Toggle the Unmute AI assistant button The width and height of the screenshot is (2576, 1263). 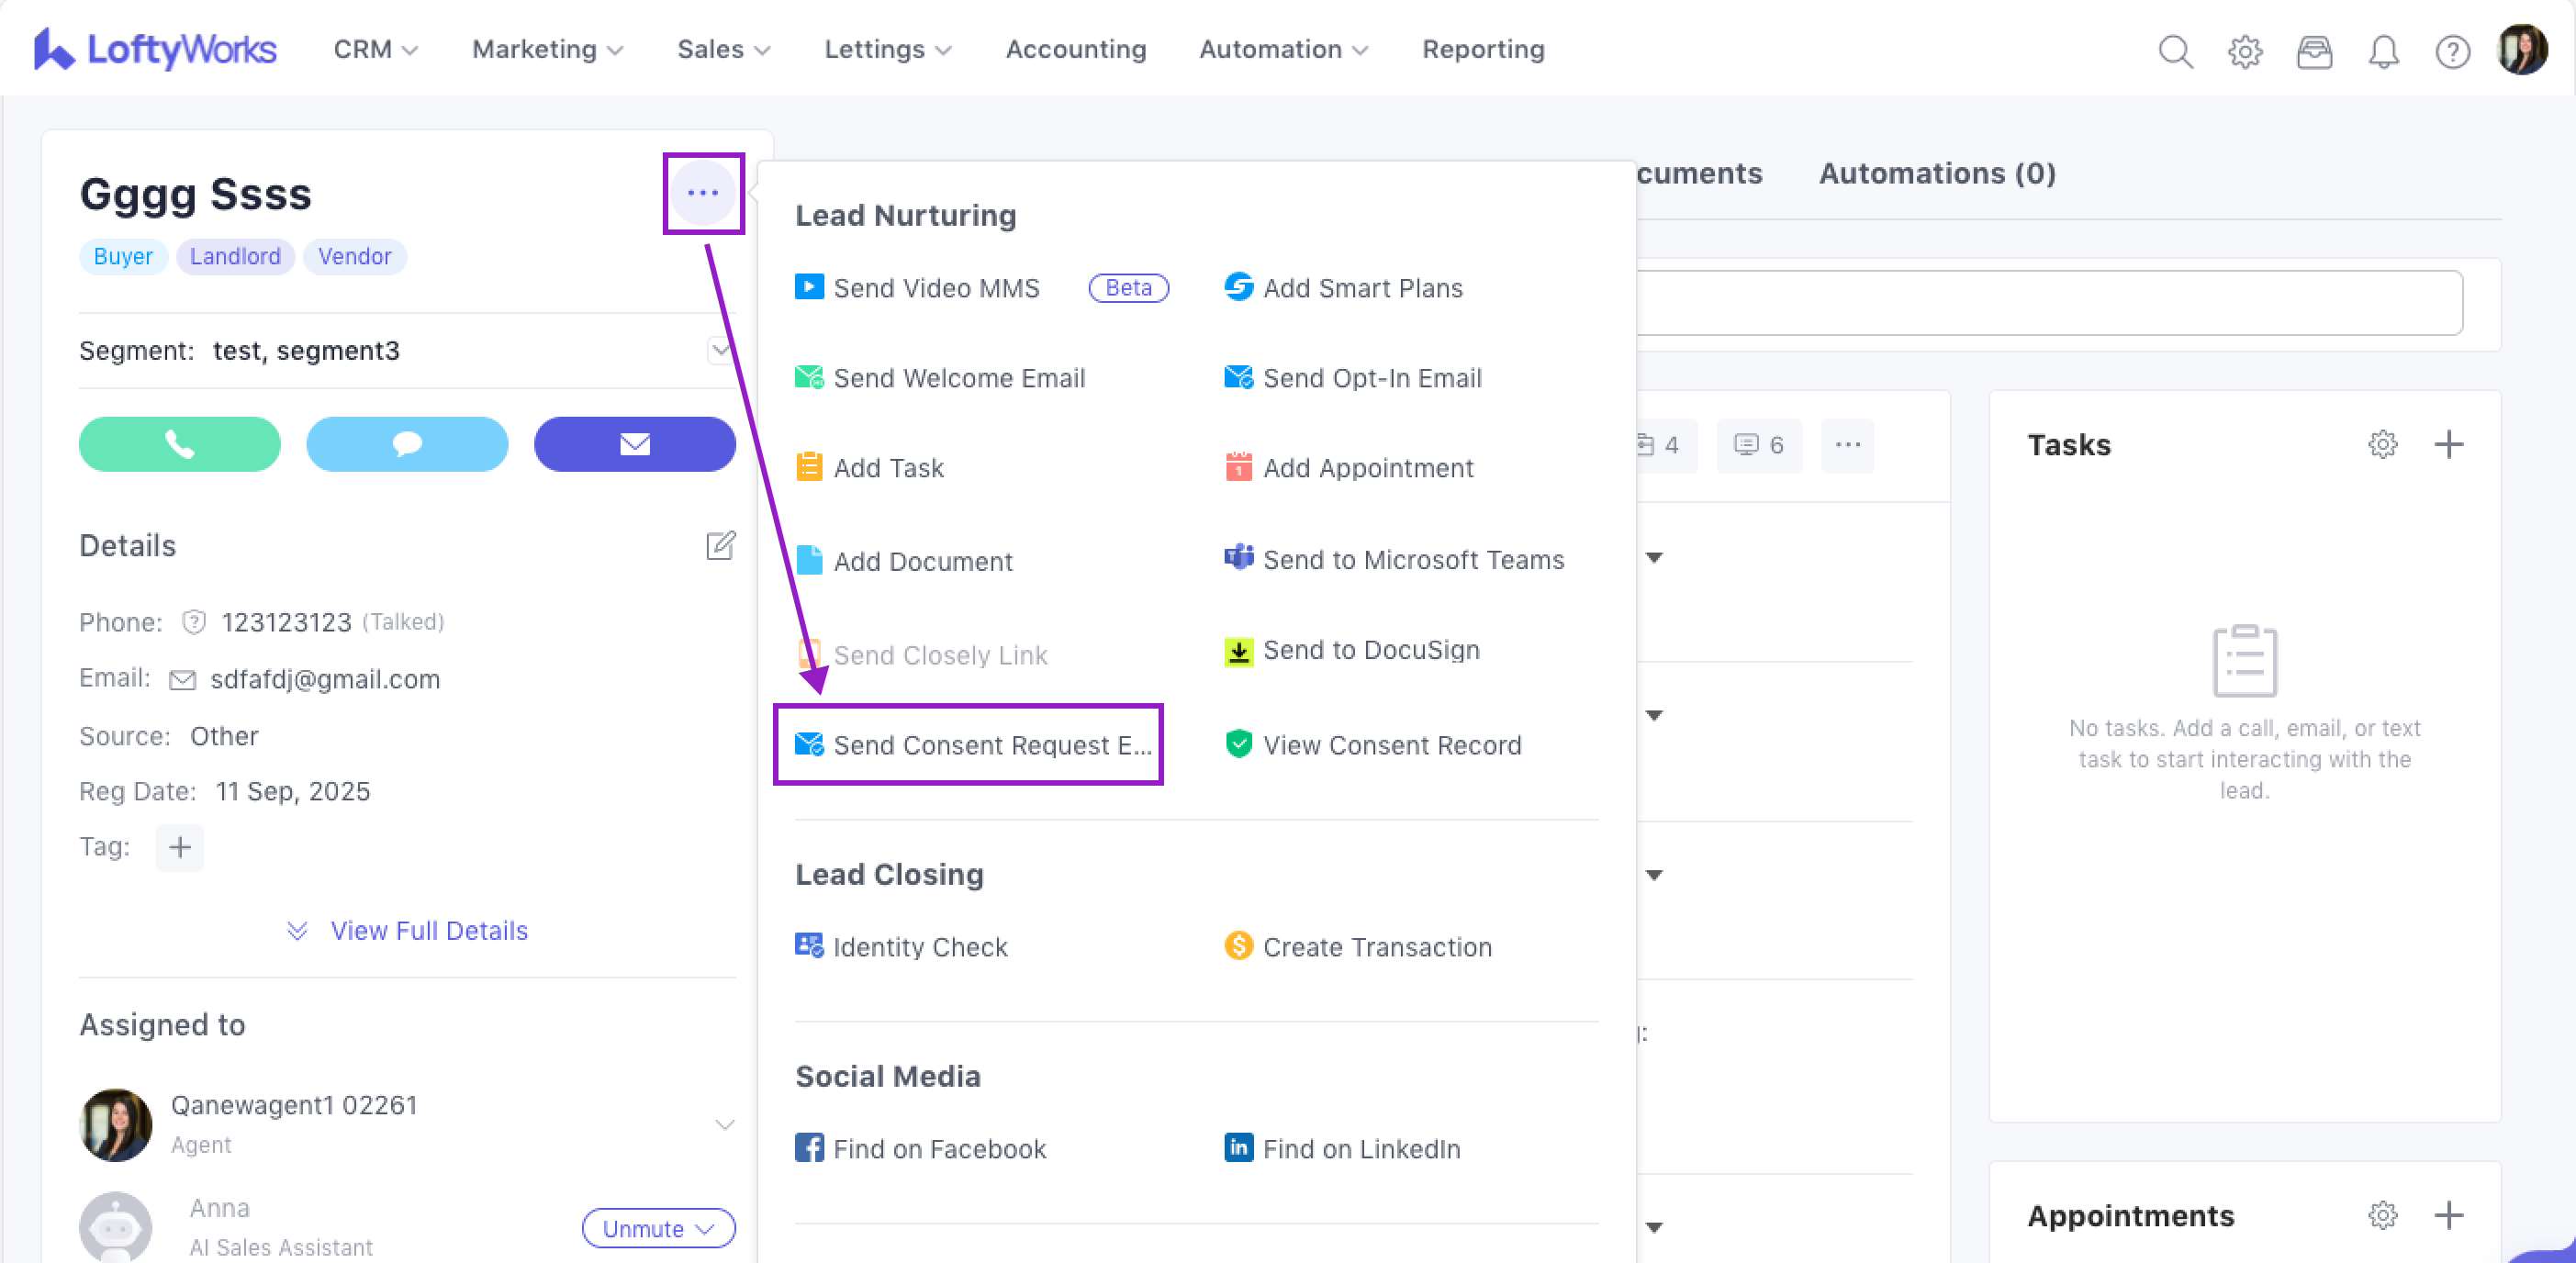click(x=658, y=1228)
